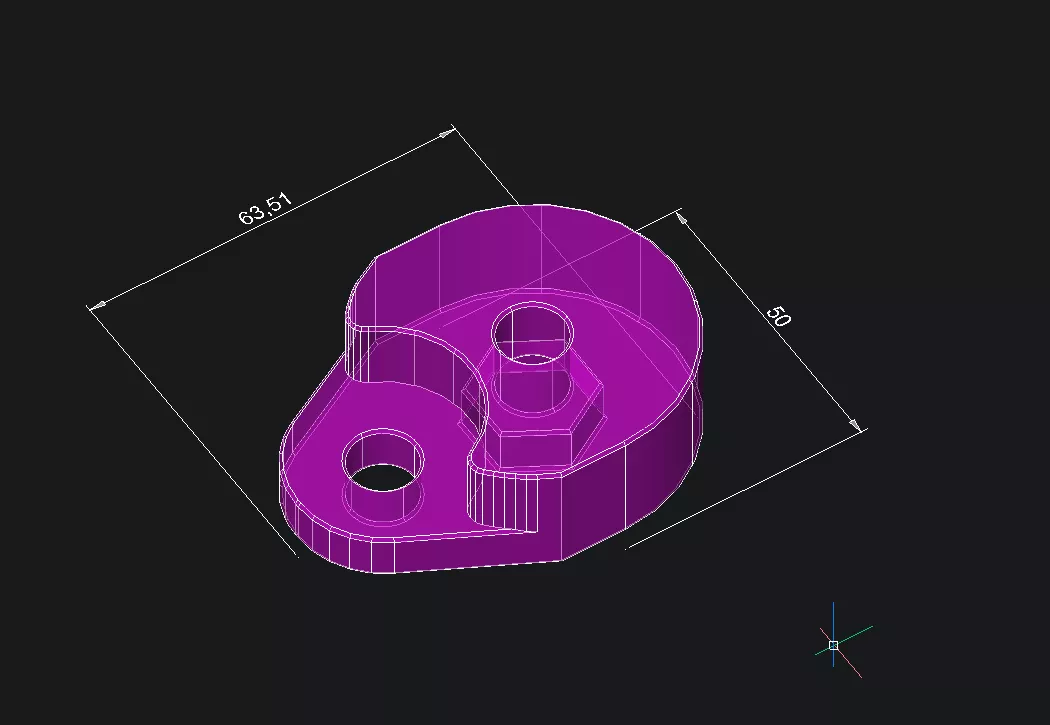Click the left arrowhead of 63.51 dimension
The image size is (1050, 725).
pyautogui.click(x=97, y=305)
